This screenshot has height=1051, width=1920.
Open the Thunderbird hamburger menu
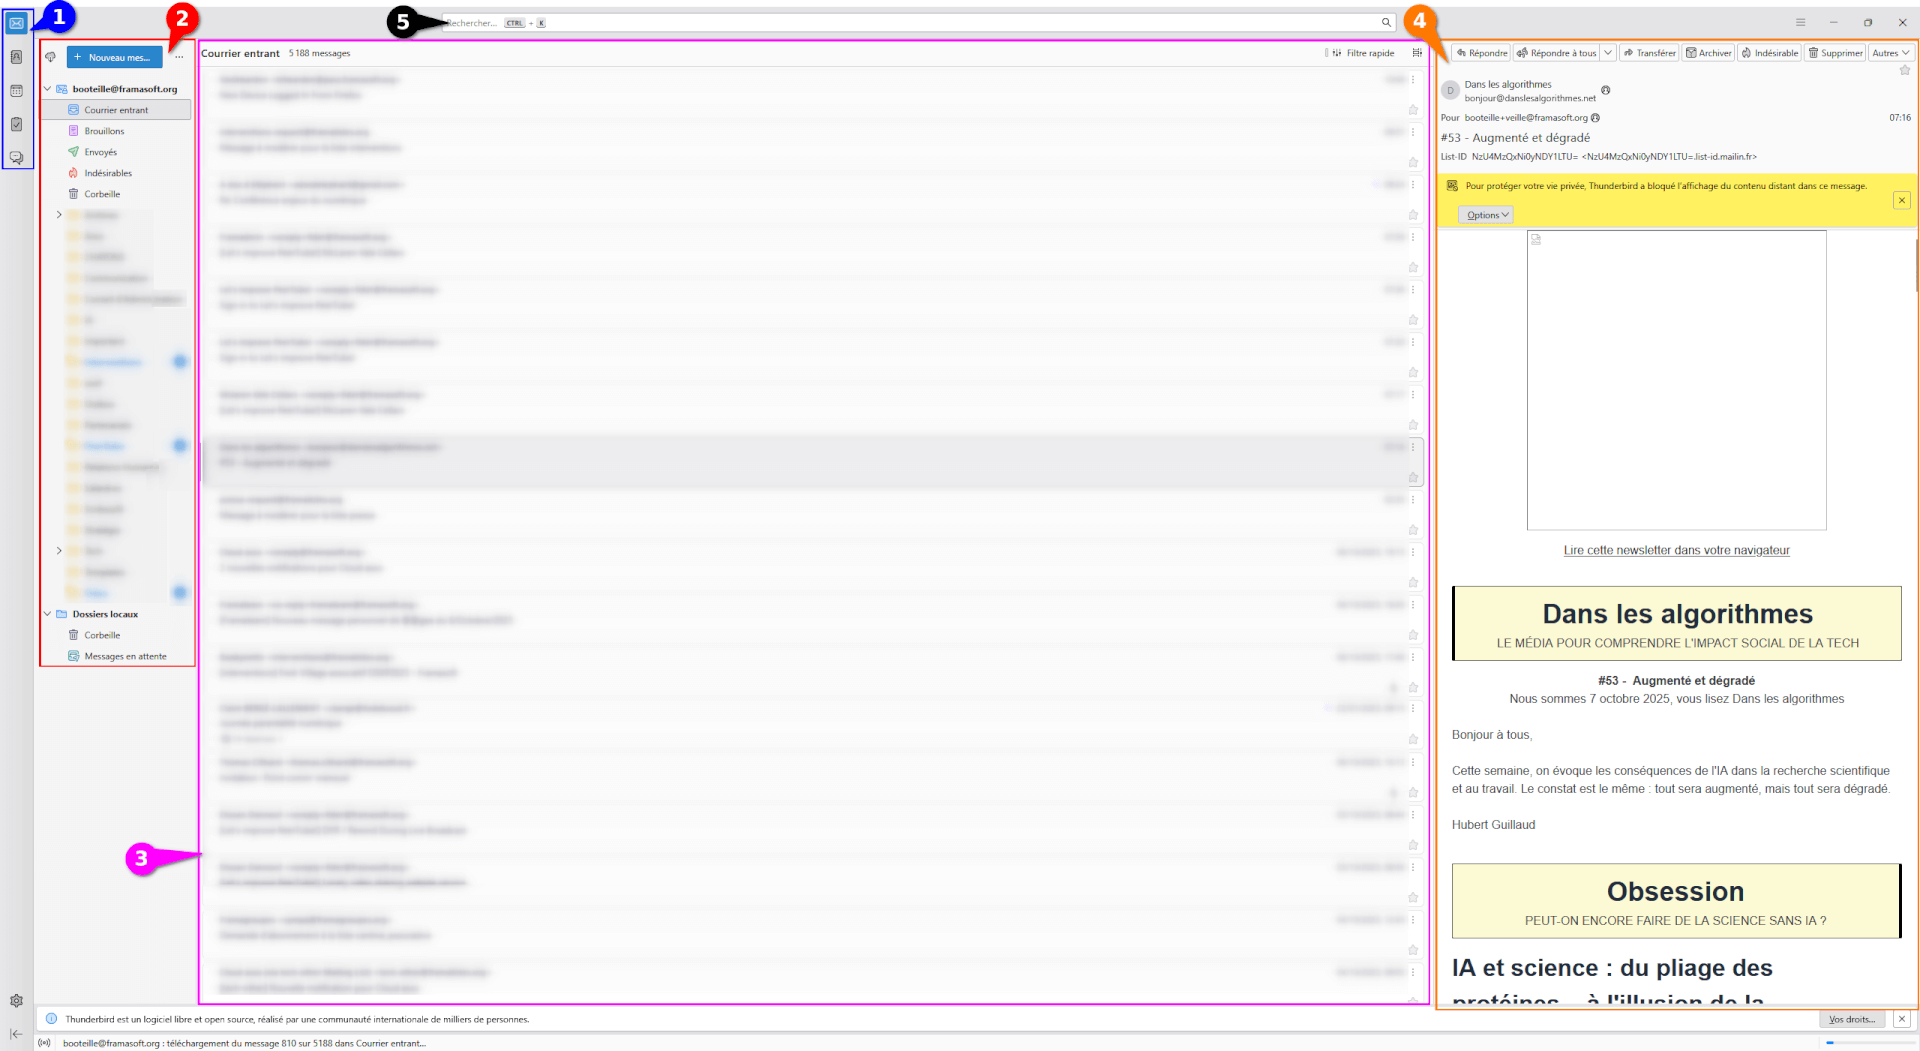point(1800,22)
